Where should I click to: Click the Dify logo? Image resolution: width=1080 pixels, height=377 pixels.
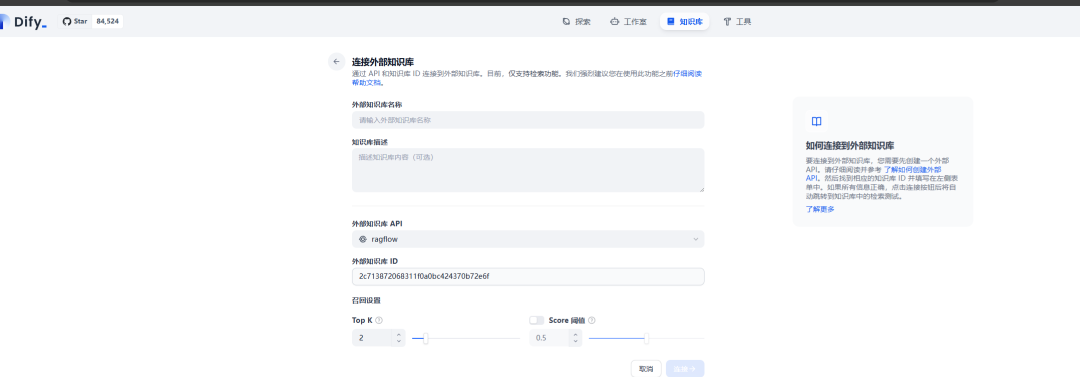(x=24, y=22)
